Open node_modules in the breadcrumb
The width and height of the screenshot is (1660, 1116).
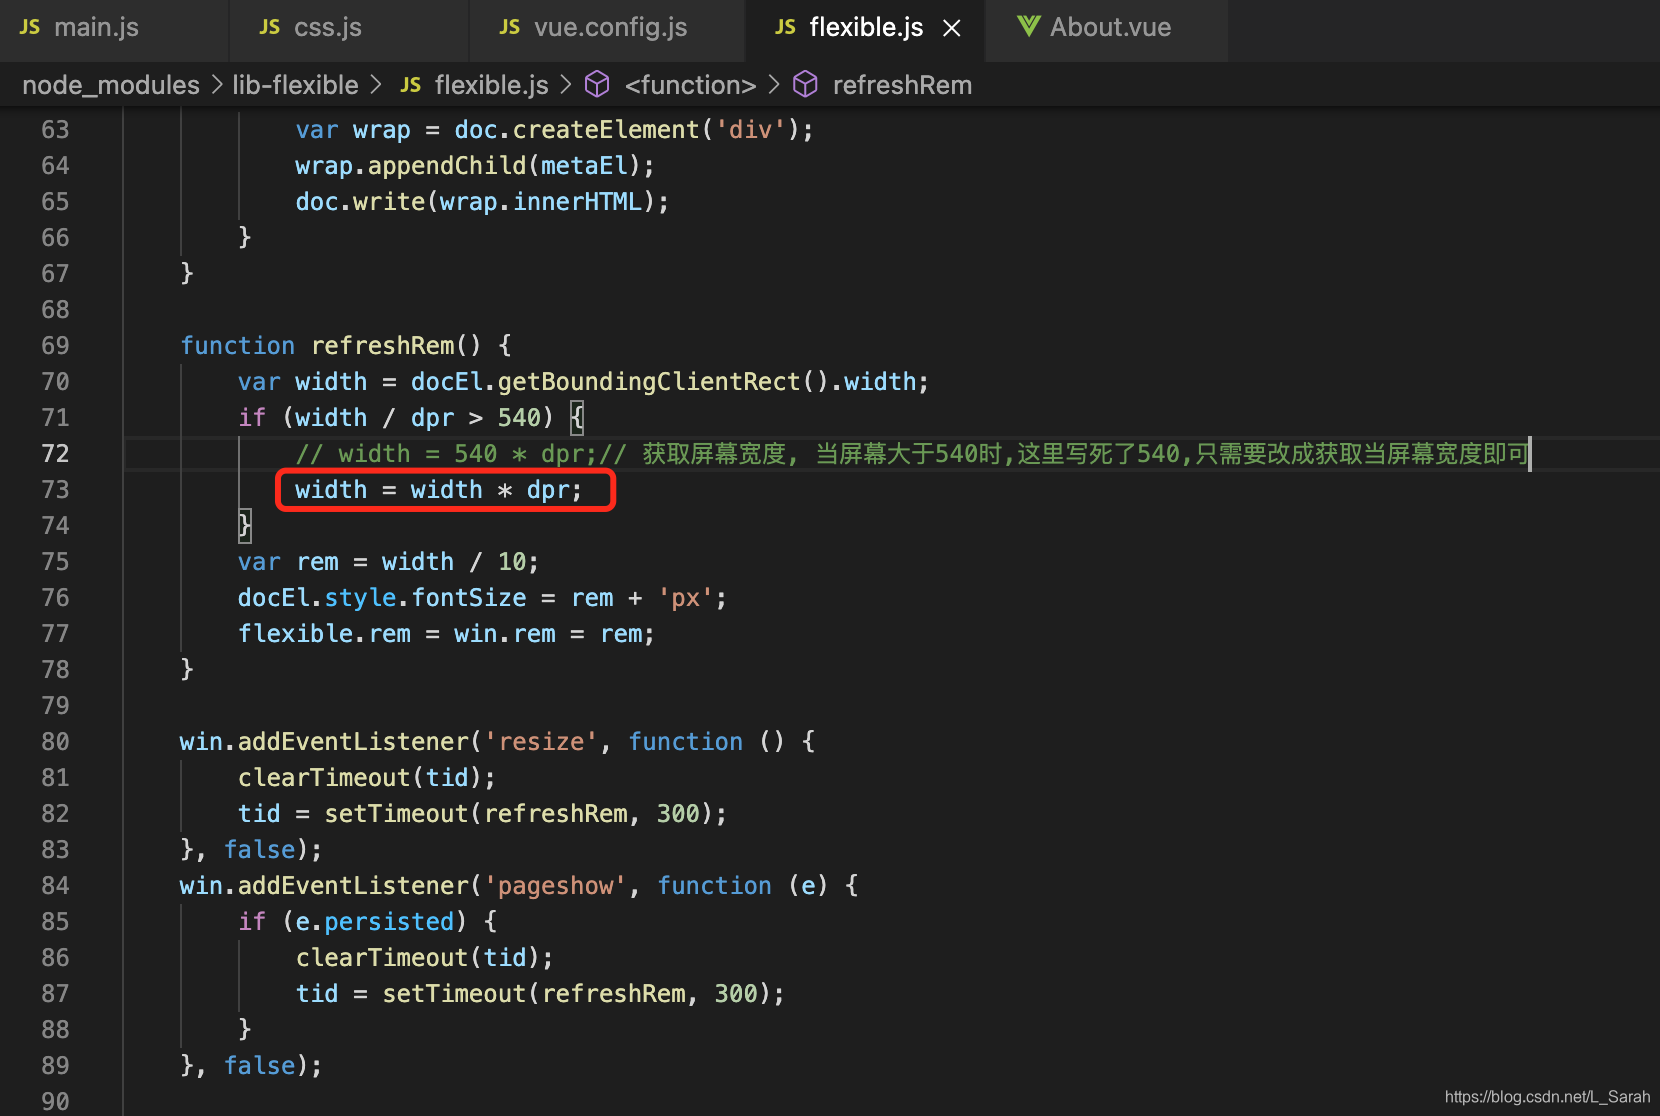click(x=111, y=85)
